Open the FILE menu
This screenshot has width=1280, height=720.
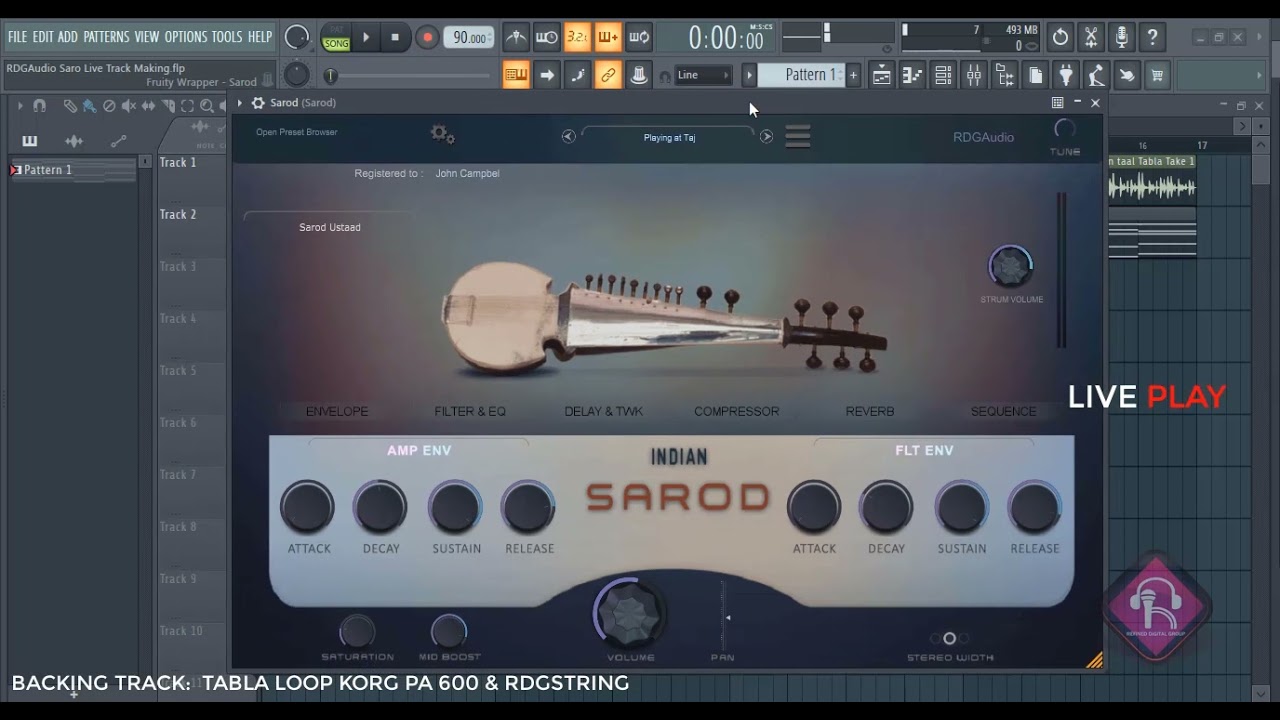17,37
